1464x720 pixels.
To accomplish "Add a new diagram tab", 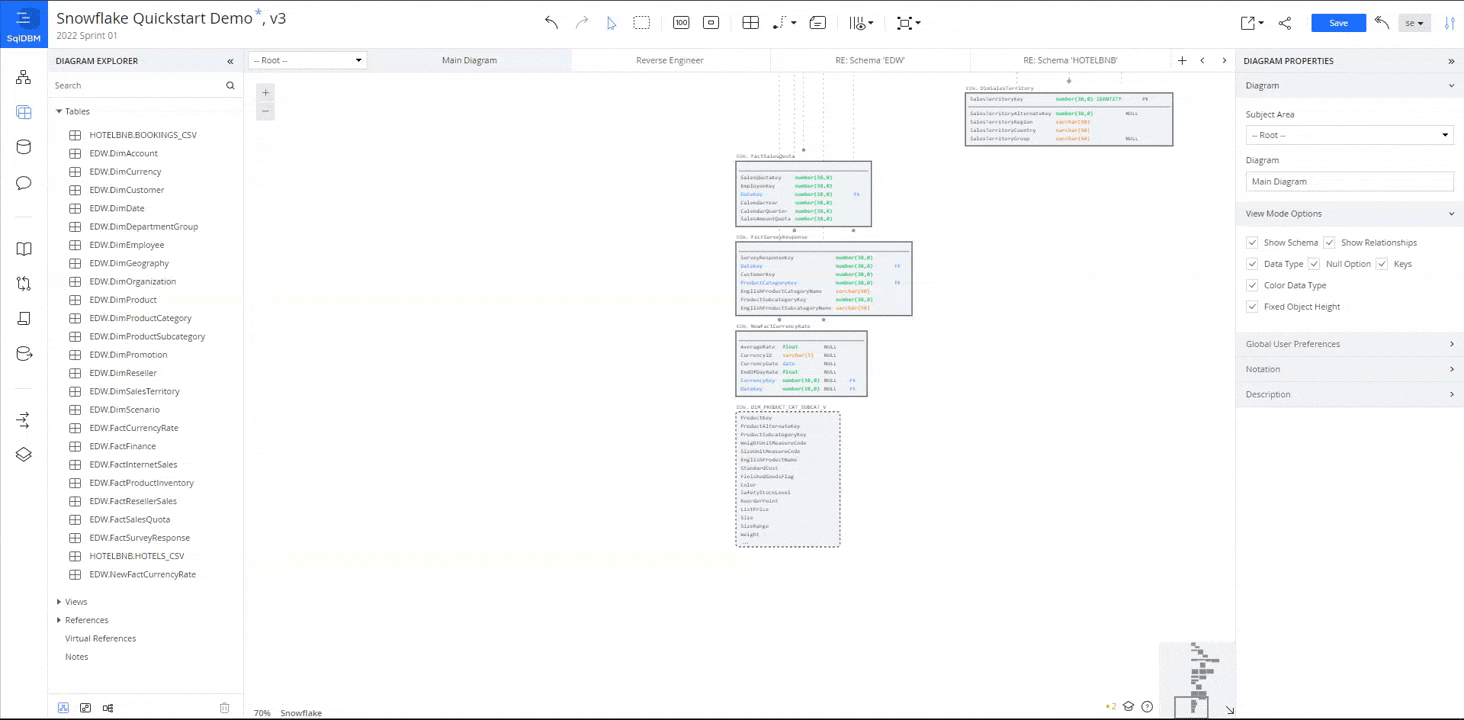I will pos(1182,61).
